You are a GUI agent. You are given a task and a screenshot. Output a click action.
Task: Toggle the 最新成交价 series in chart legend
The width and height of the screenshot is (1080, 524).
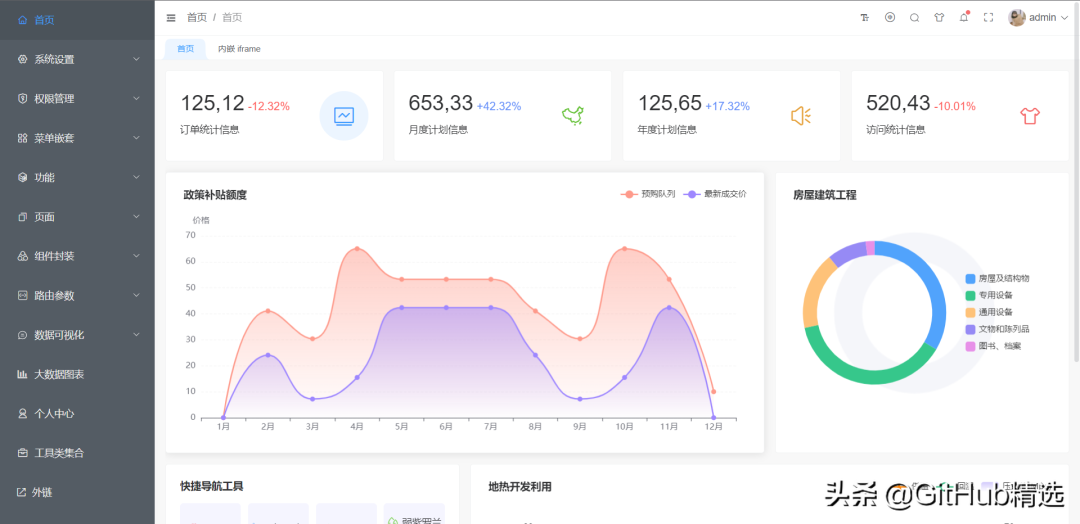coord(715,194)
